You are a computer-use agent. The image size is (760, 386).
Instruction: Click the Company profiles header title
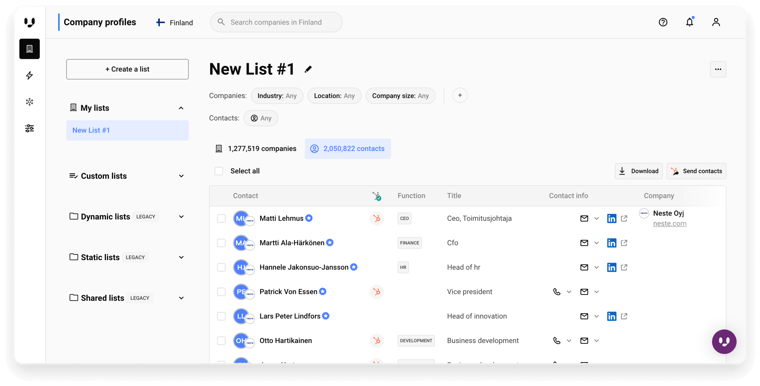click(100, 22)
